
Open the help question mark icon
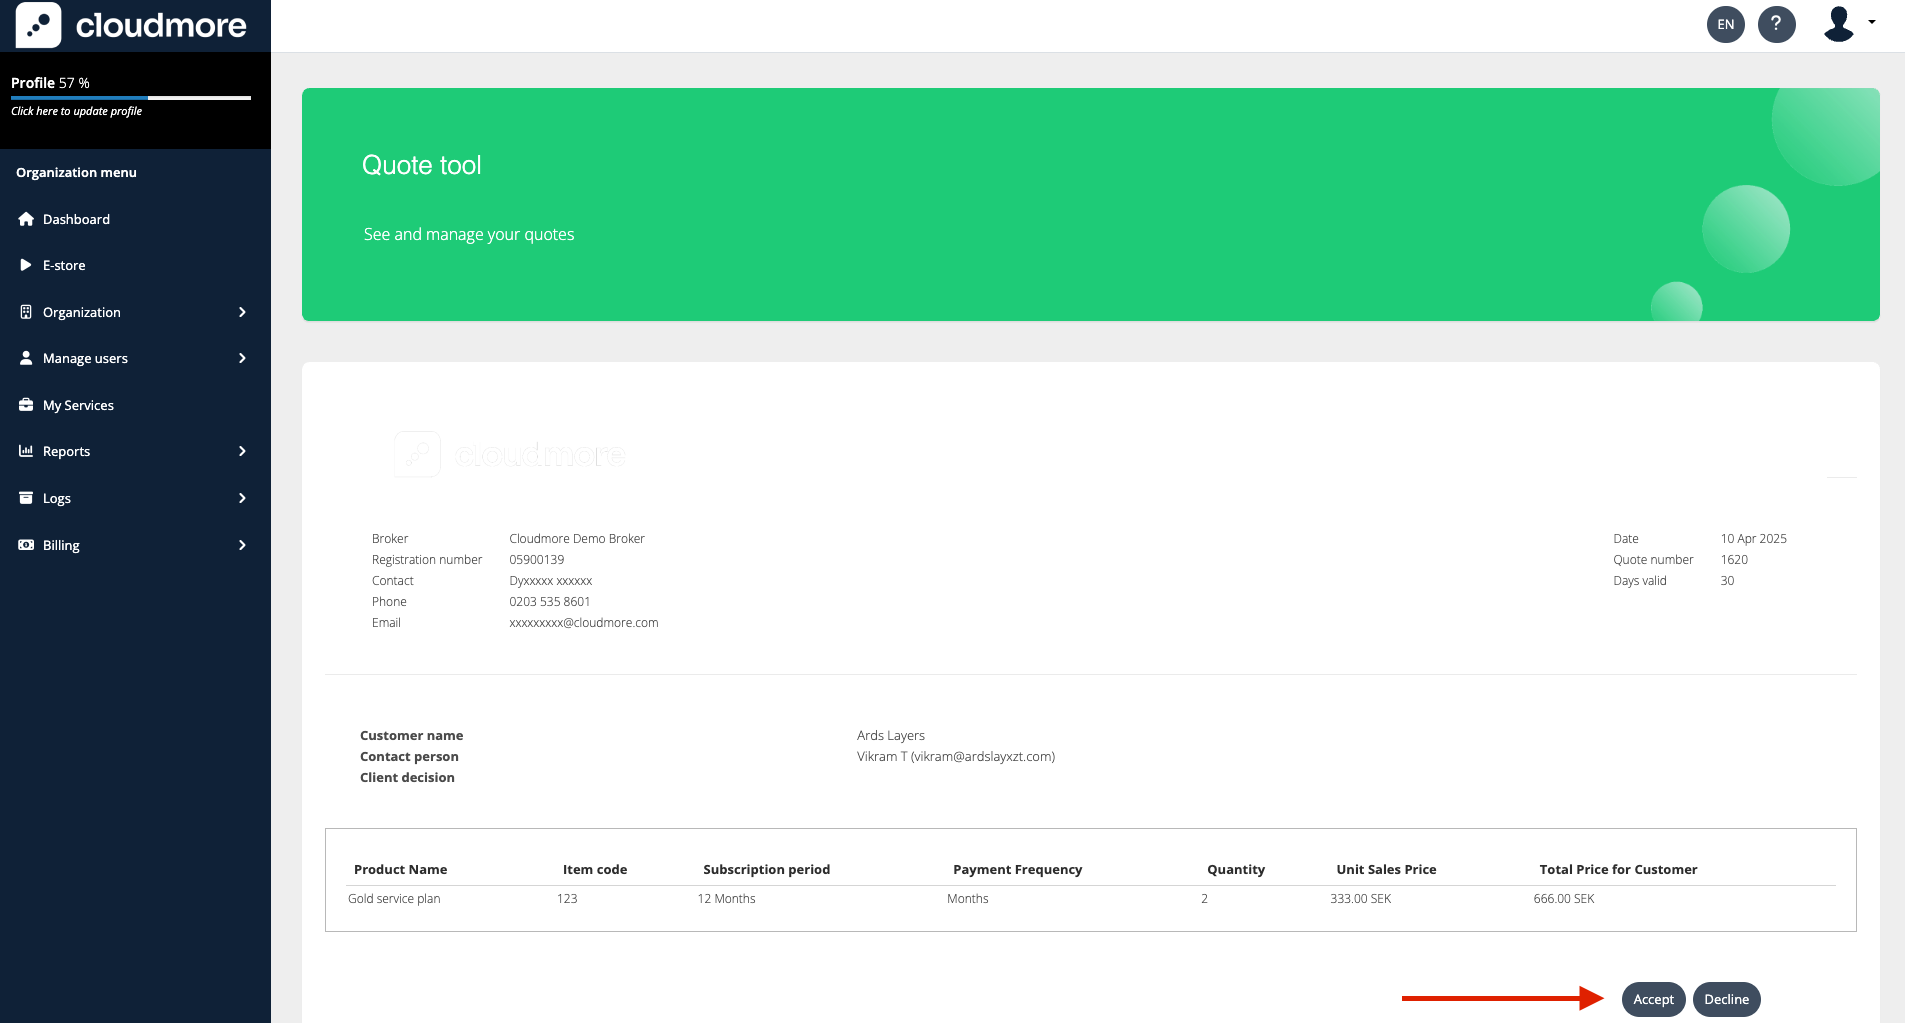point(1776,24)
